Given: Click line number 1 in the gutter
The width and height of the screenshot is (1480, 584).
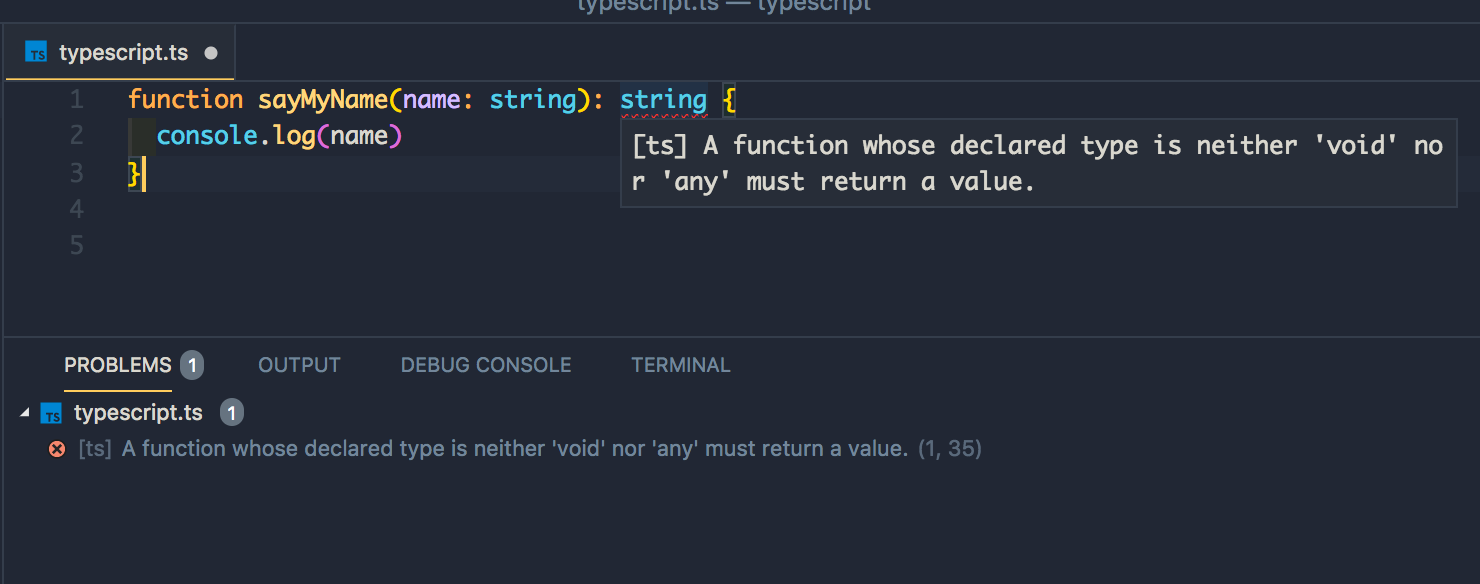Looking at the screenshot, I should pyautogui.click(x=77, y=100).
